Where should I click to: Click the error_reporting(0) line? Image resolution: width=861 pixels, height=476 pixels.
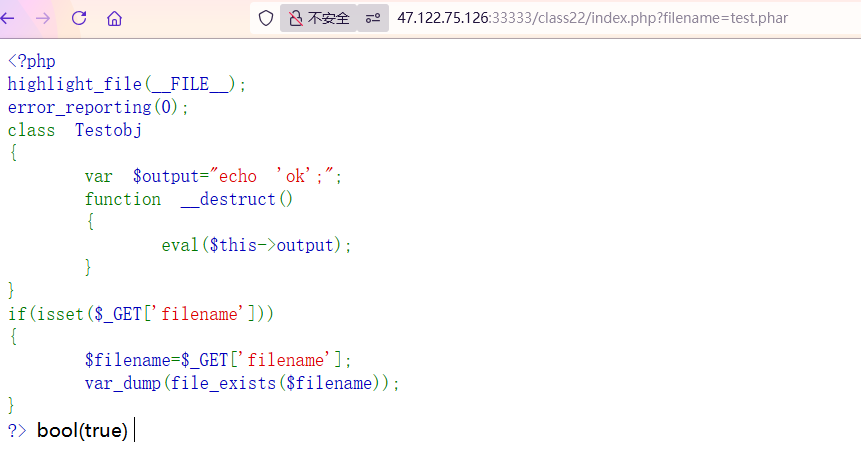pos(98,107)
